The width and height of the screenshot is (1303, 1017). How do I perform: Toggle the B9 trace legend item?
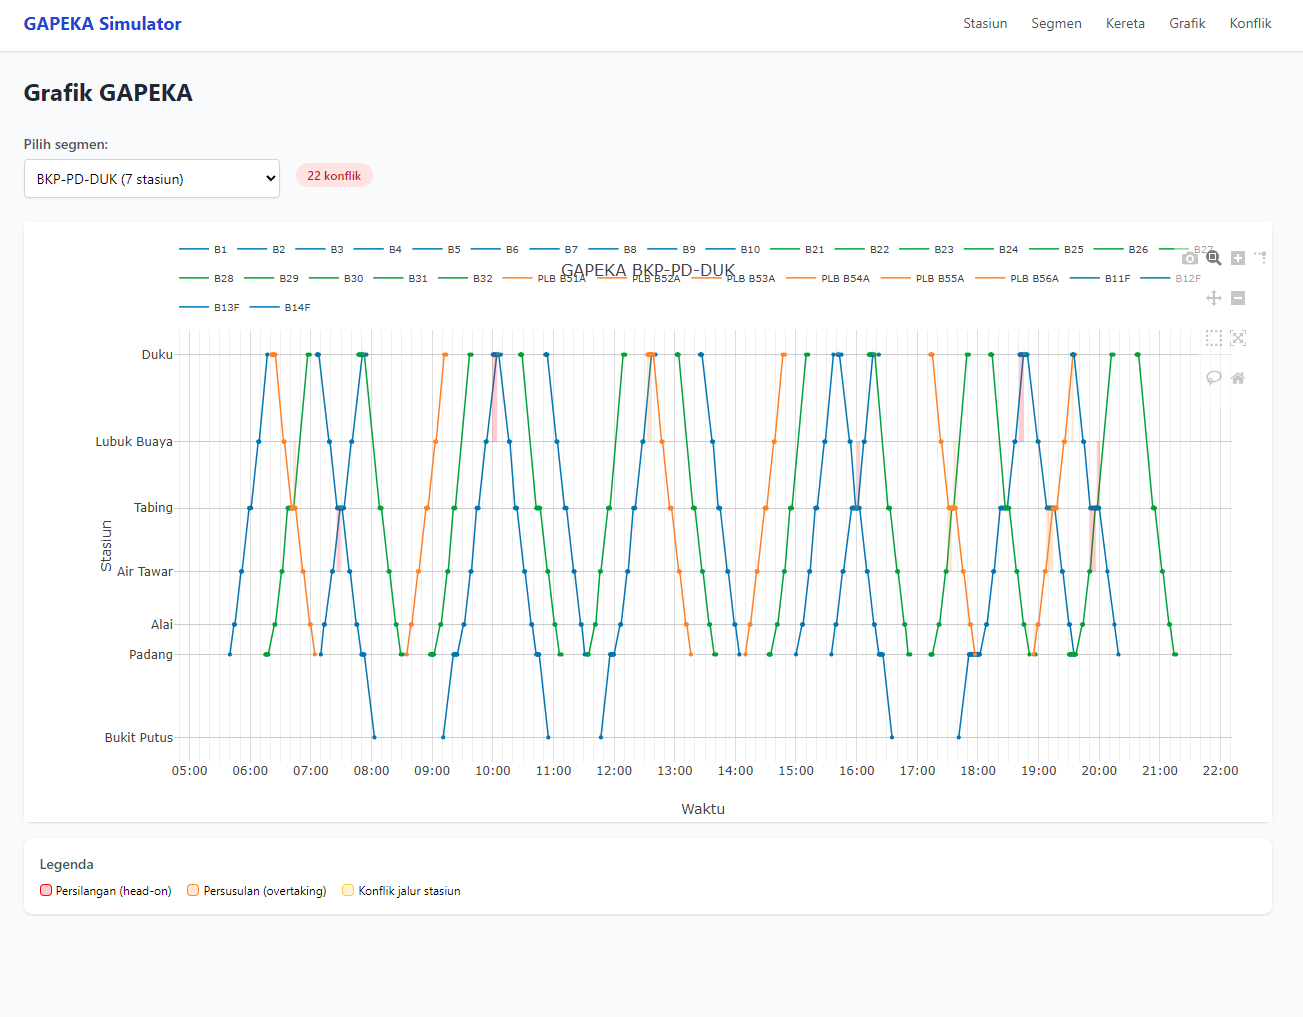[672, 249]
